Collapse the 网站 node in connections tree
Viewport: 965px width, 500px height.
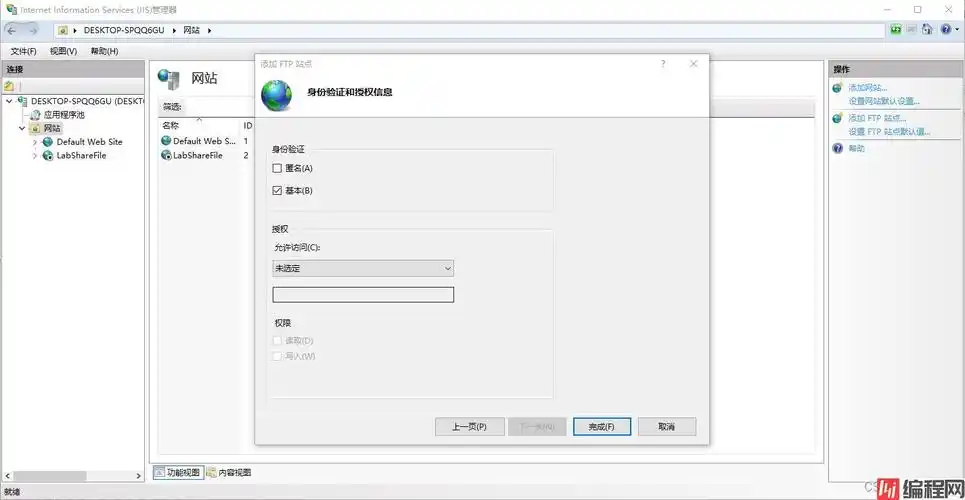coord(22,129)
